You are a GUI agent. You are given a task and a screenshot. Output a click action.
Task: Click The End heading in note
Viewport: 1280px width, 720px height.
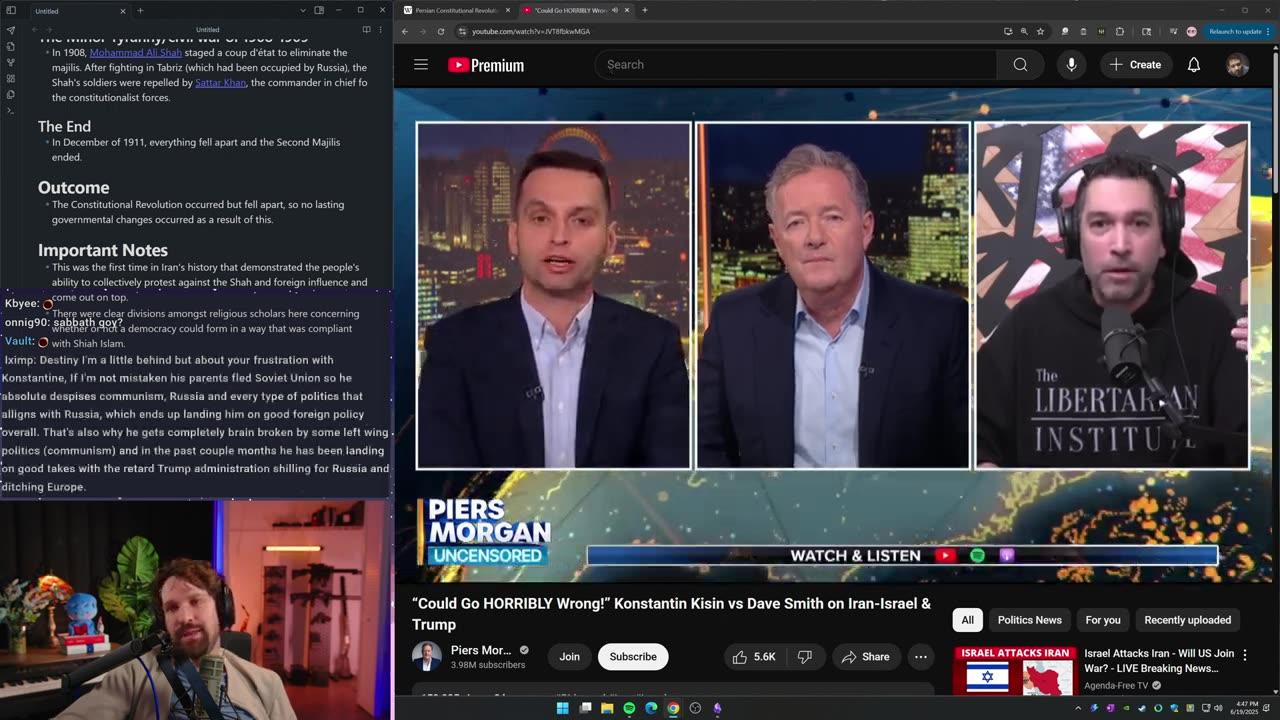[x=64, y=126]
